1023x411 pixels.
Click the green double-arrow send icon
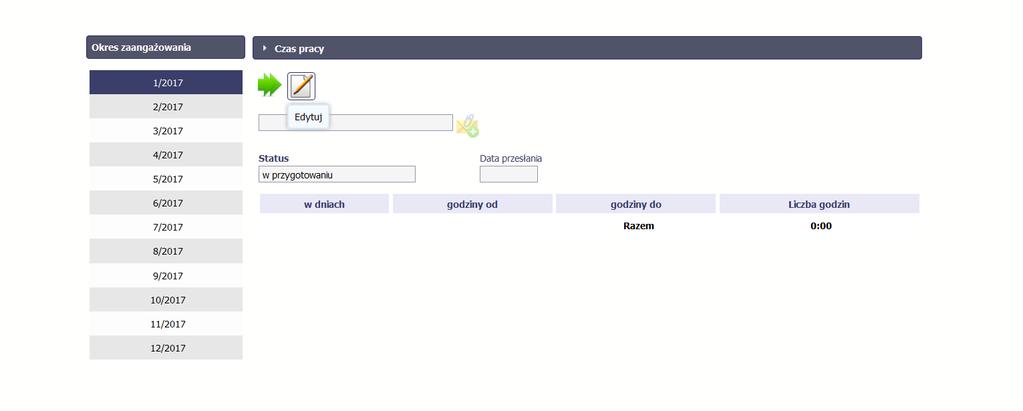(x=269, y=85)
